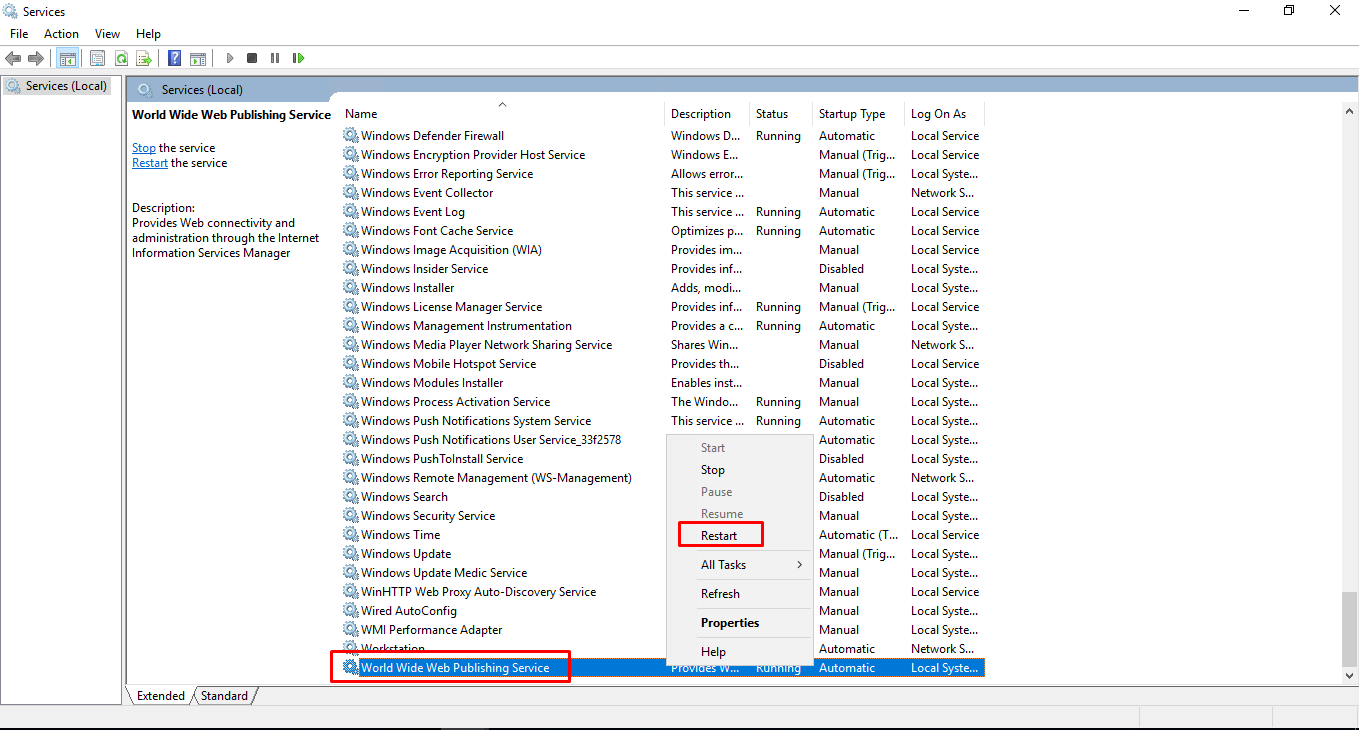
Task: Select World Wide Web Publishing Service row
Action: tap(662, 668)
